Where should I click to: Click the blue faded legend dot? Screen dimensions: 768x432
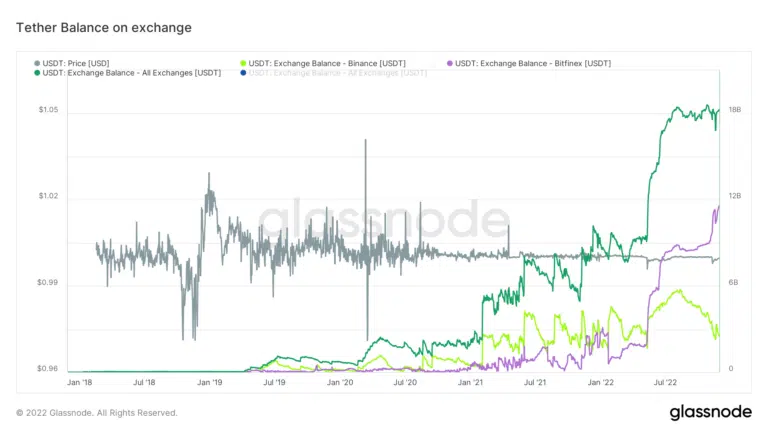click(x=243, y=73)
